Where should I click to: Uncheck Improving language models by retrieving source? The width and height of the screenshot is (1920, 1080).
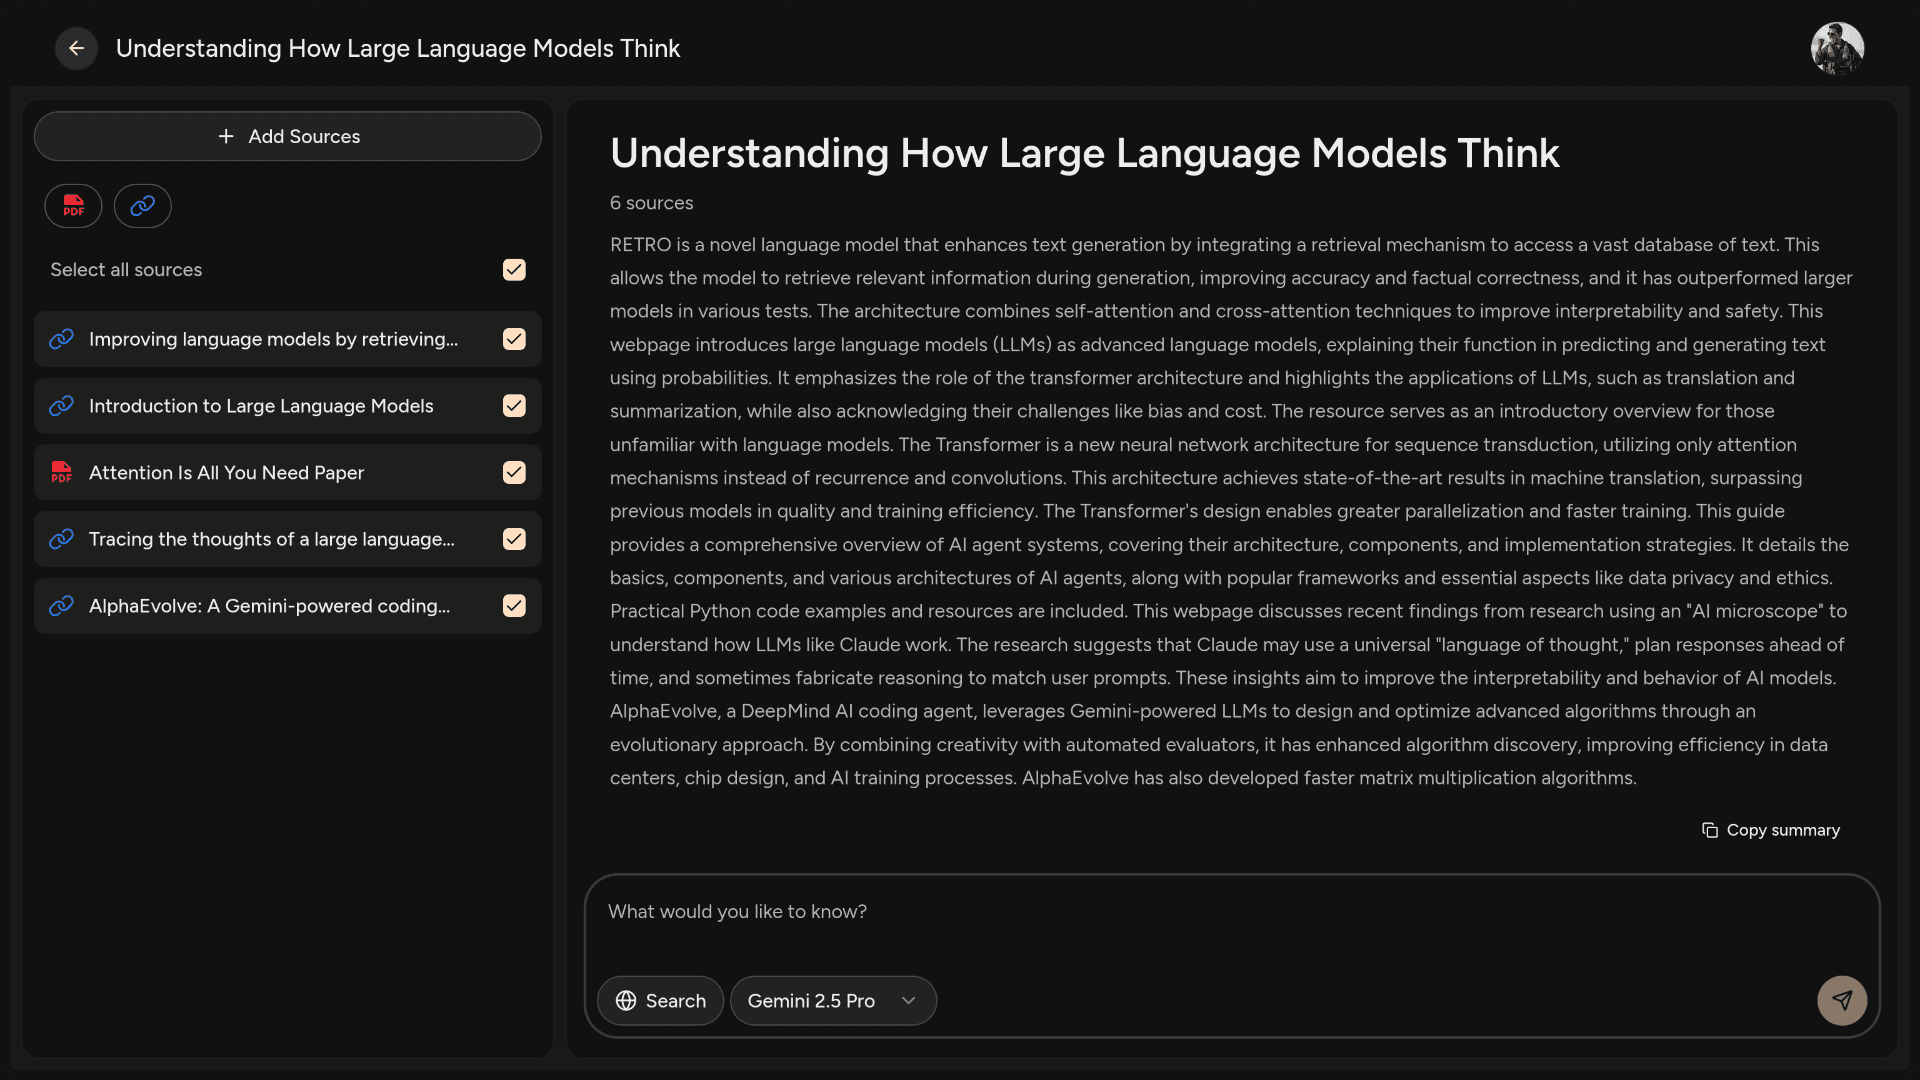514,339
